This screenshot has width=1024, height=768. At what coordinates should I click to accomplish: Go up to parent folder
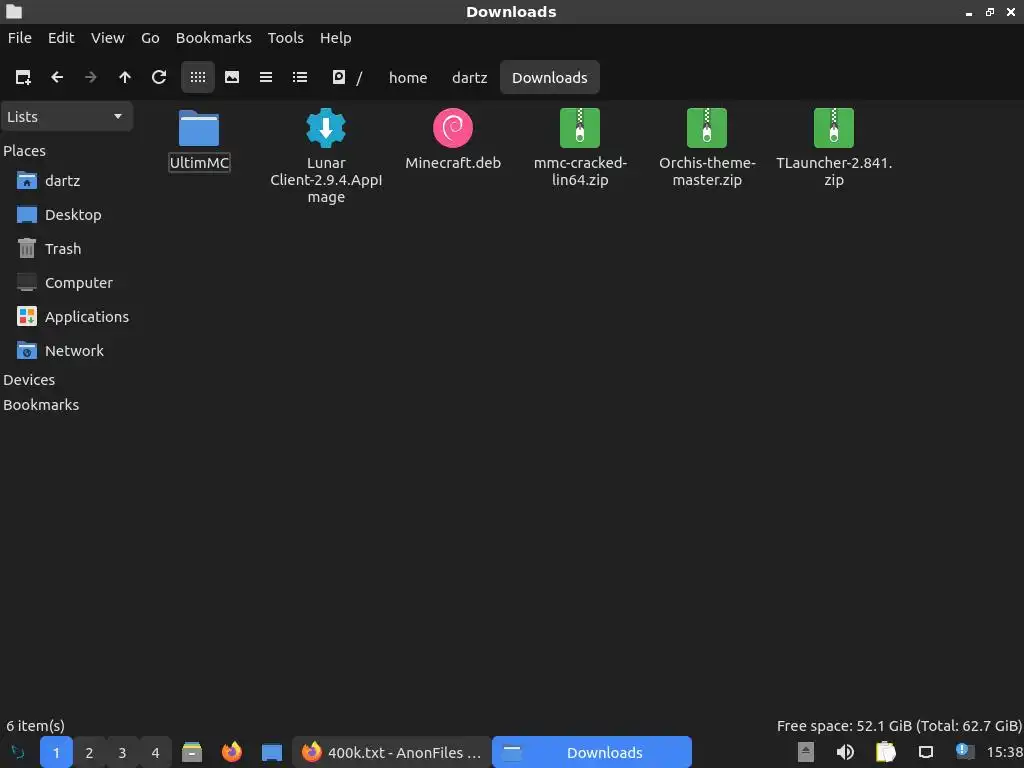coord(125,78)
